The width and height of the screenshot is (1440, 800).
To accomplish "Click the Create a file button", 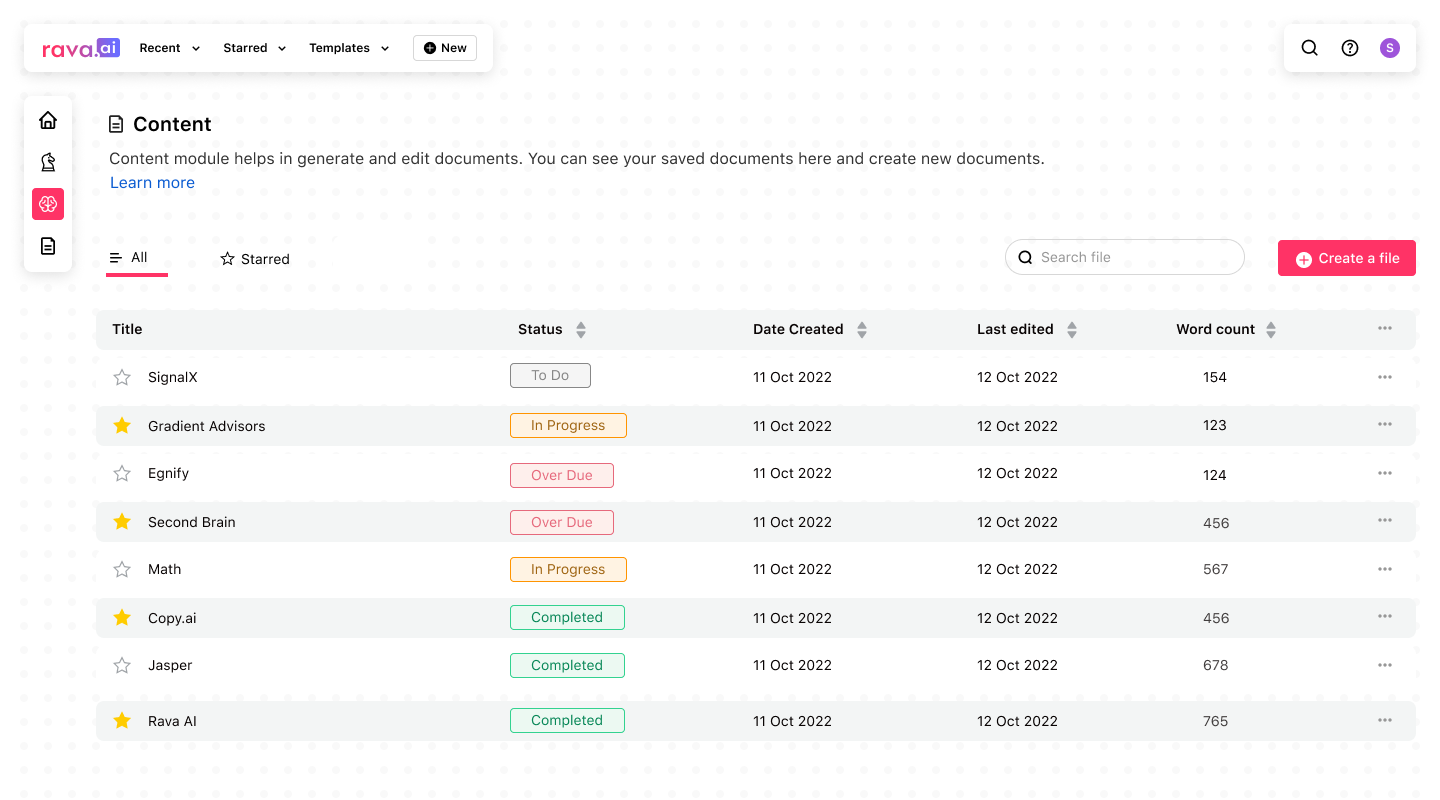I will coord(1346,258).
